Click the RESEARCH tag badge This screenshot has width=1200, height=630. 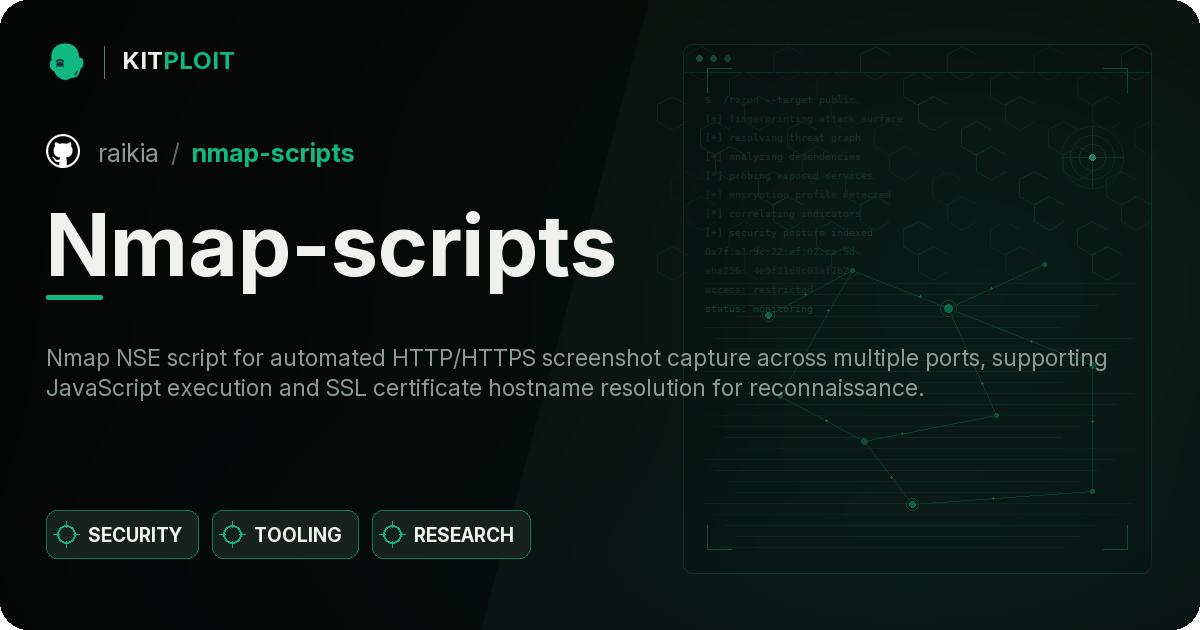coord(451,535)
